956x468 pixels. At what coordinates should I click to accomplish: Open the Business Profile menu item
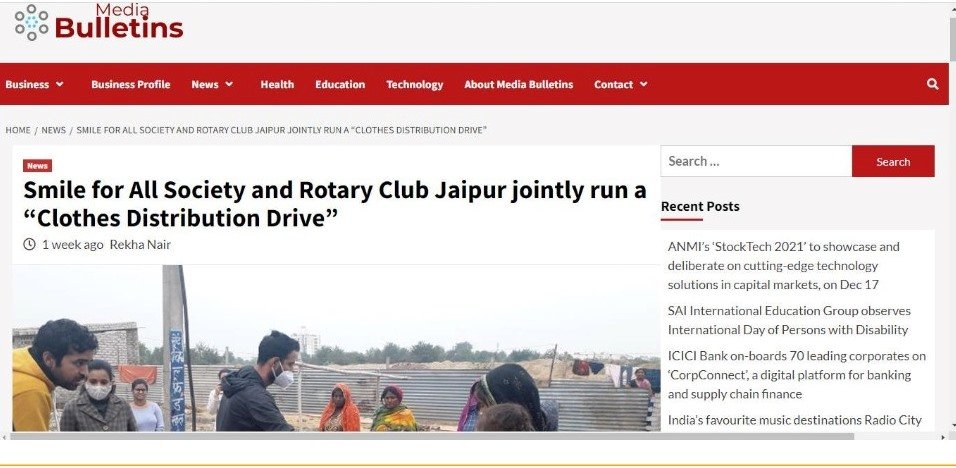tap(130, 85)
